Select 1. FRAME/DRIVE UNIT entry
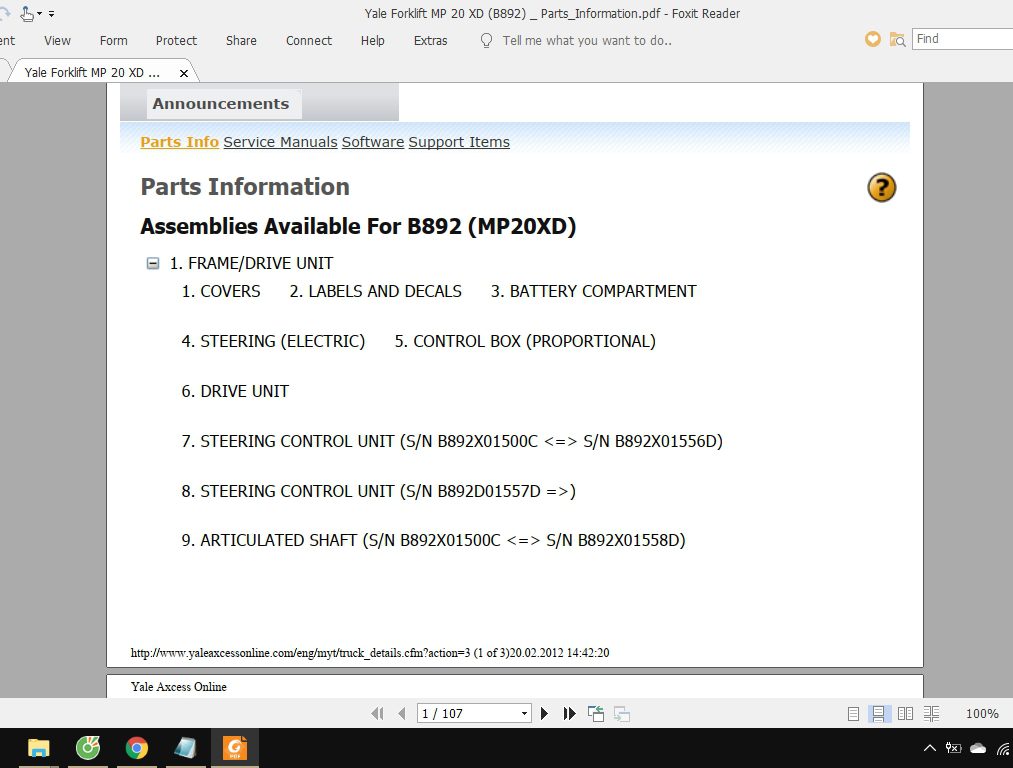Screen dimensions: 1013x768 (251, 264)
